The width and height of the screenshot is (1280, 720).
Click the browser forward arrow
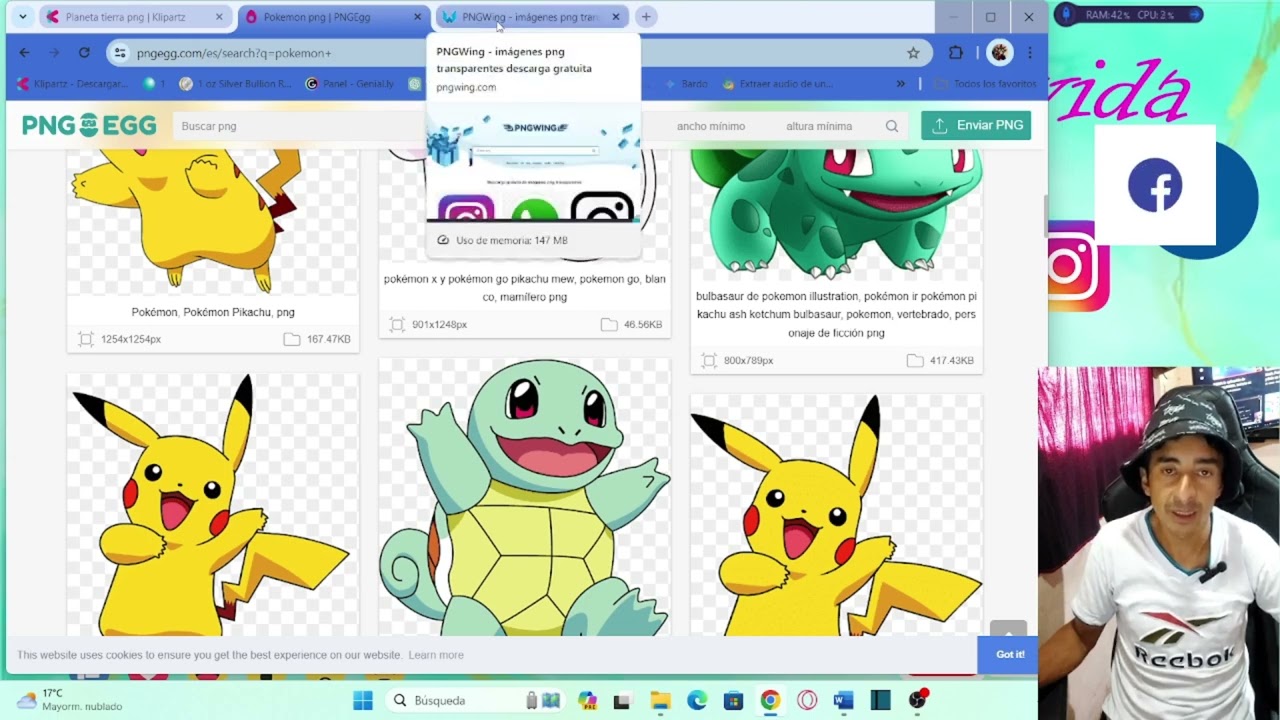(54, 53)
